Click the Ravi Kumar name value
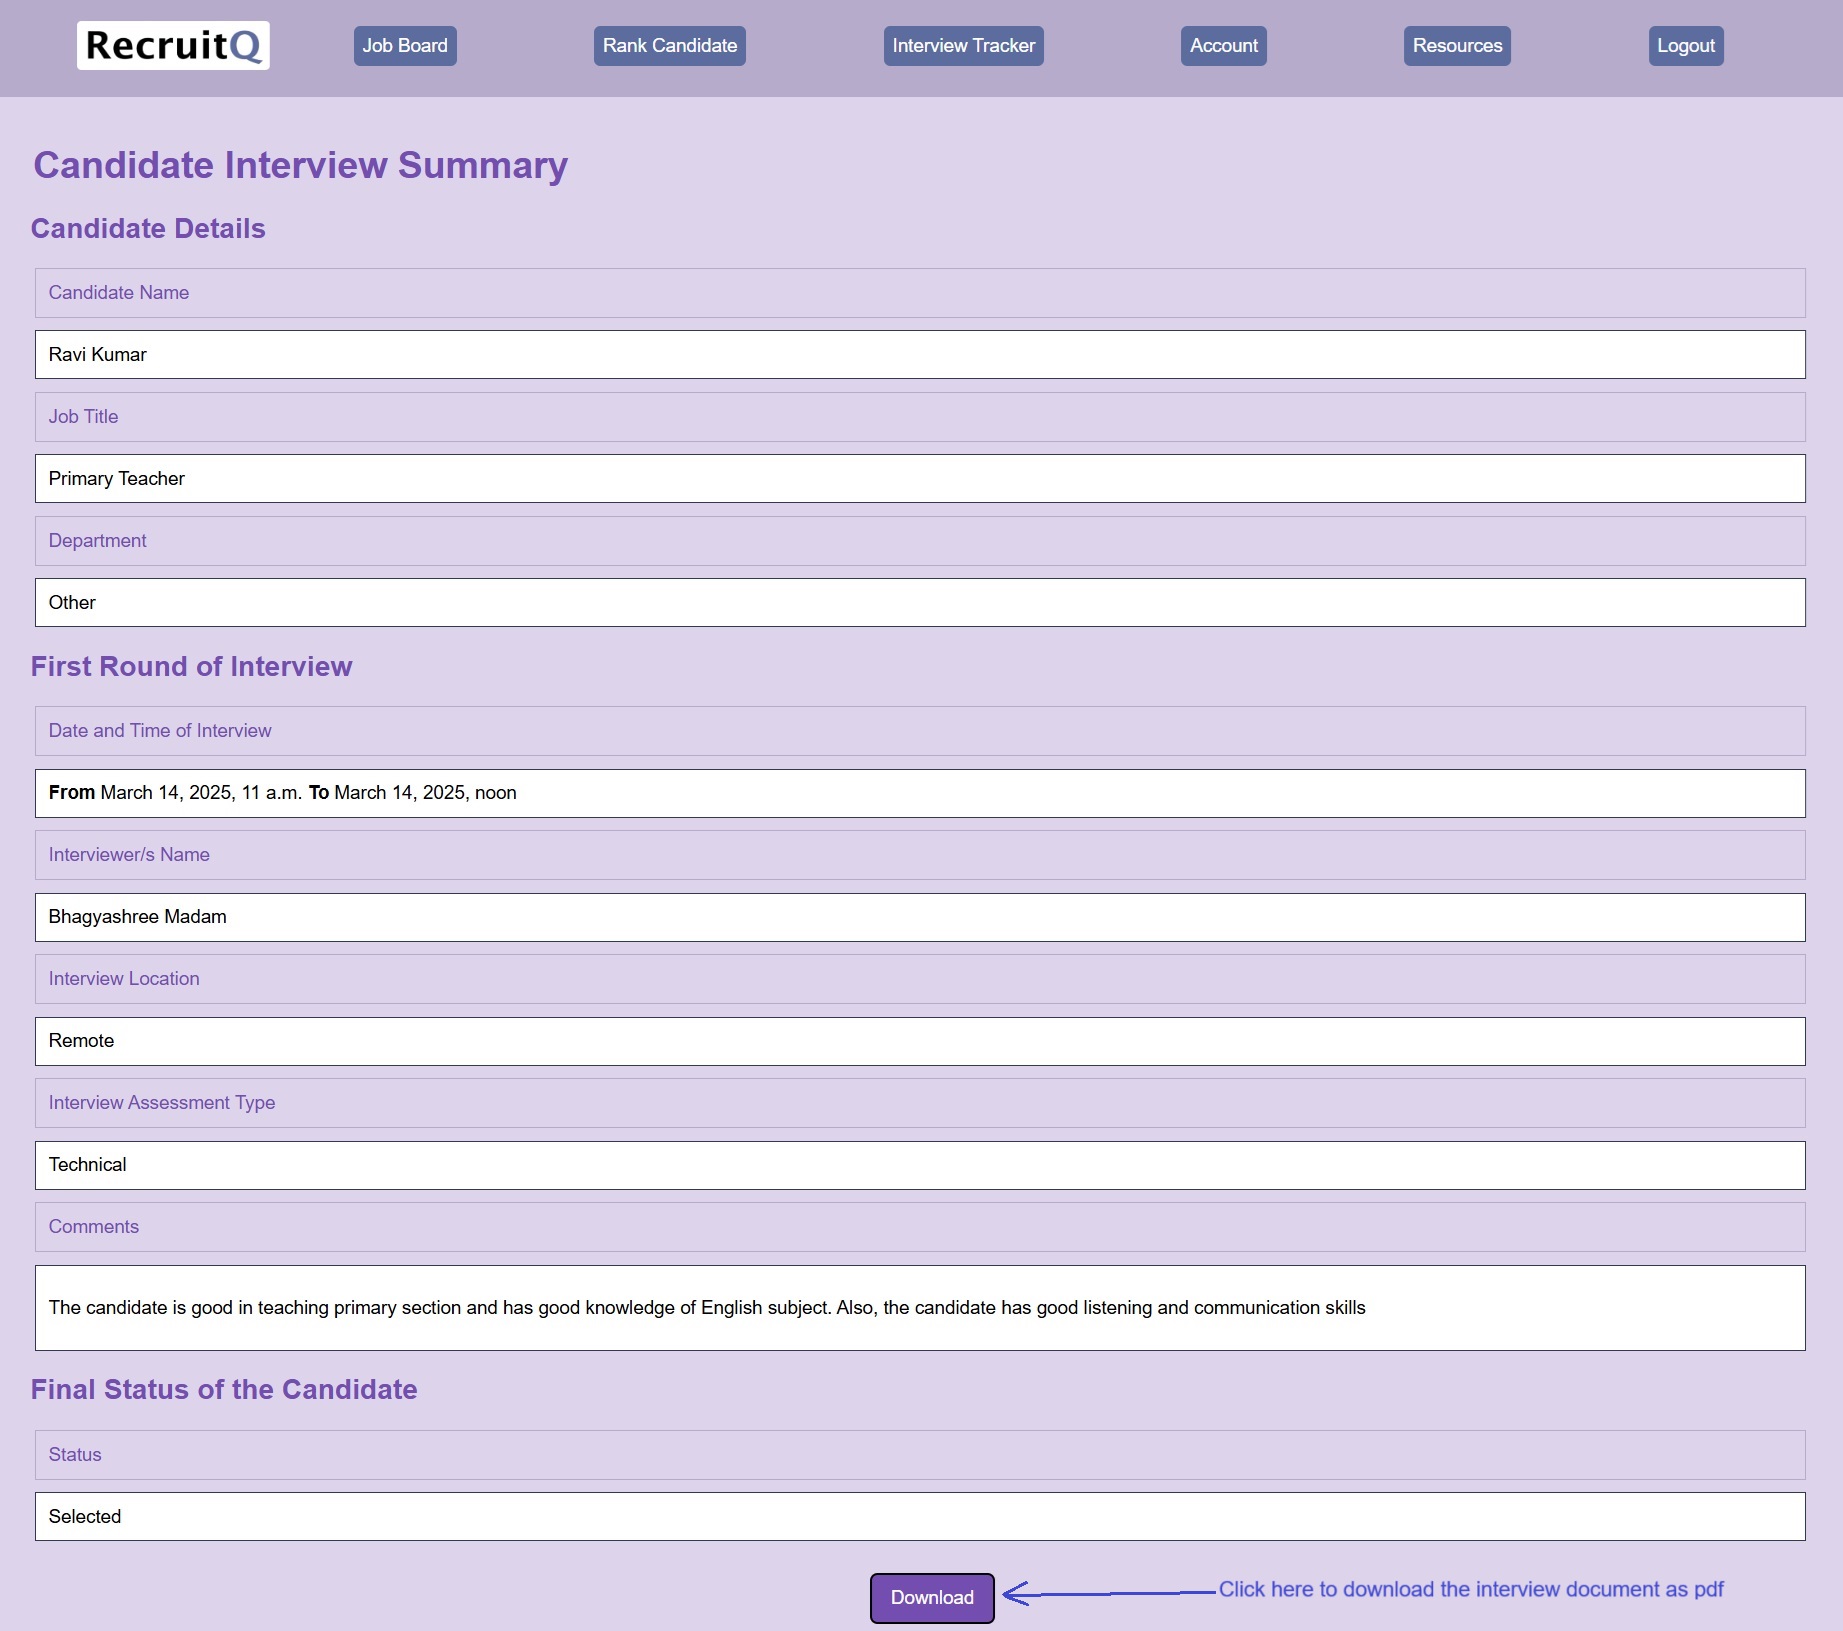Image resolution: width=1843 pixels, height=1631 pixels. click(920, 354)
